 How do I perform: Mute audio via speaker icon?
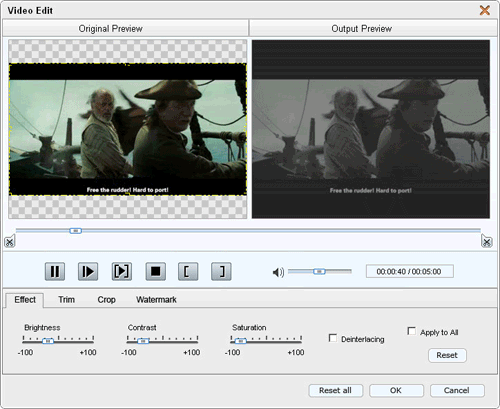(278, 272)
